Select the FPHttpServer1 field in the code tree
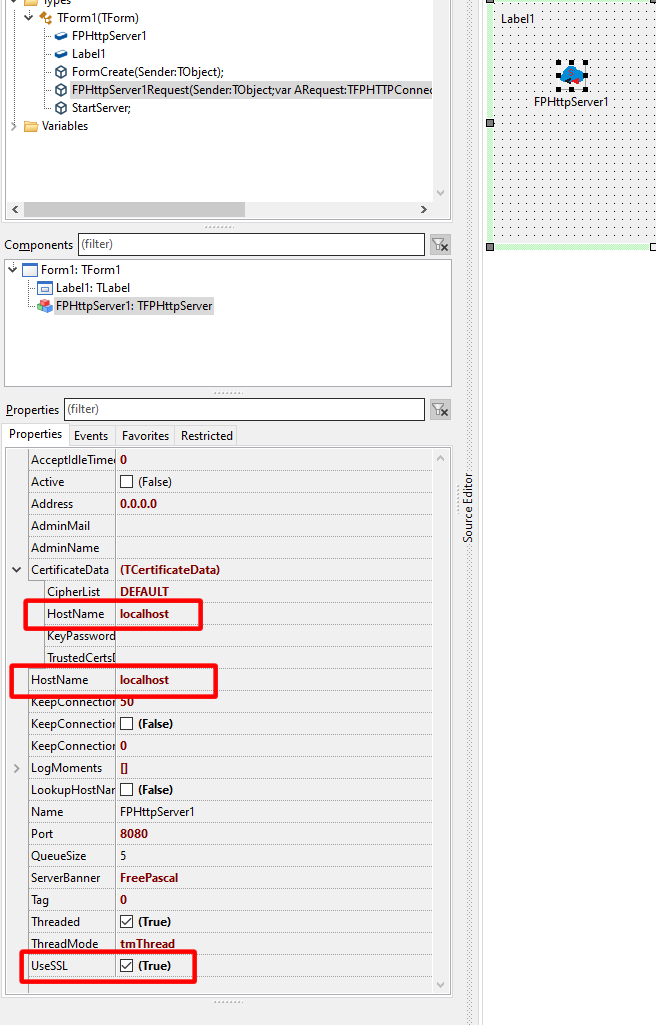 pos(108,36)
